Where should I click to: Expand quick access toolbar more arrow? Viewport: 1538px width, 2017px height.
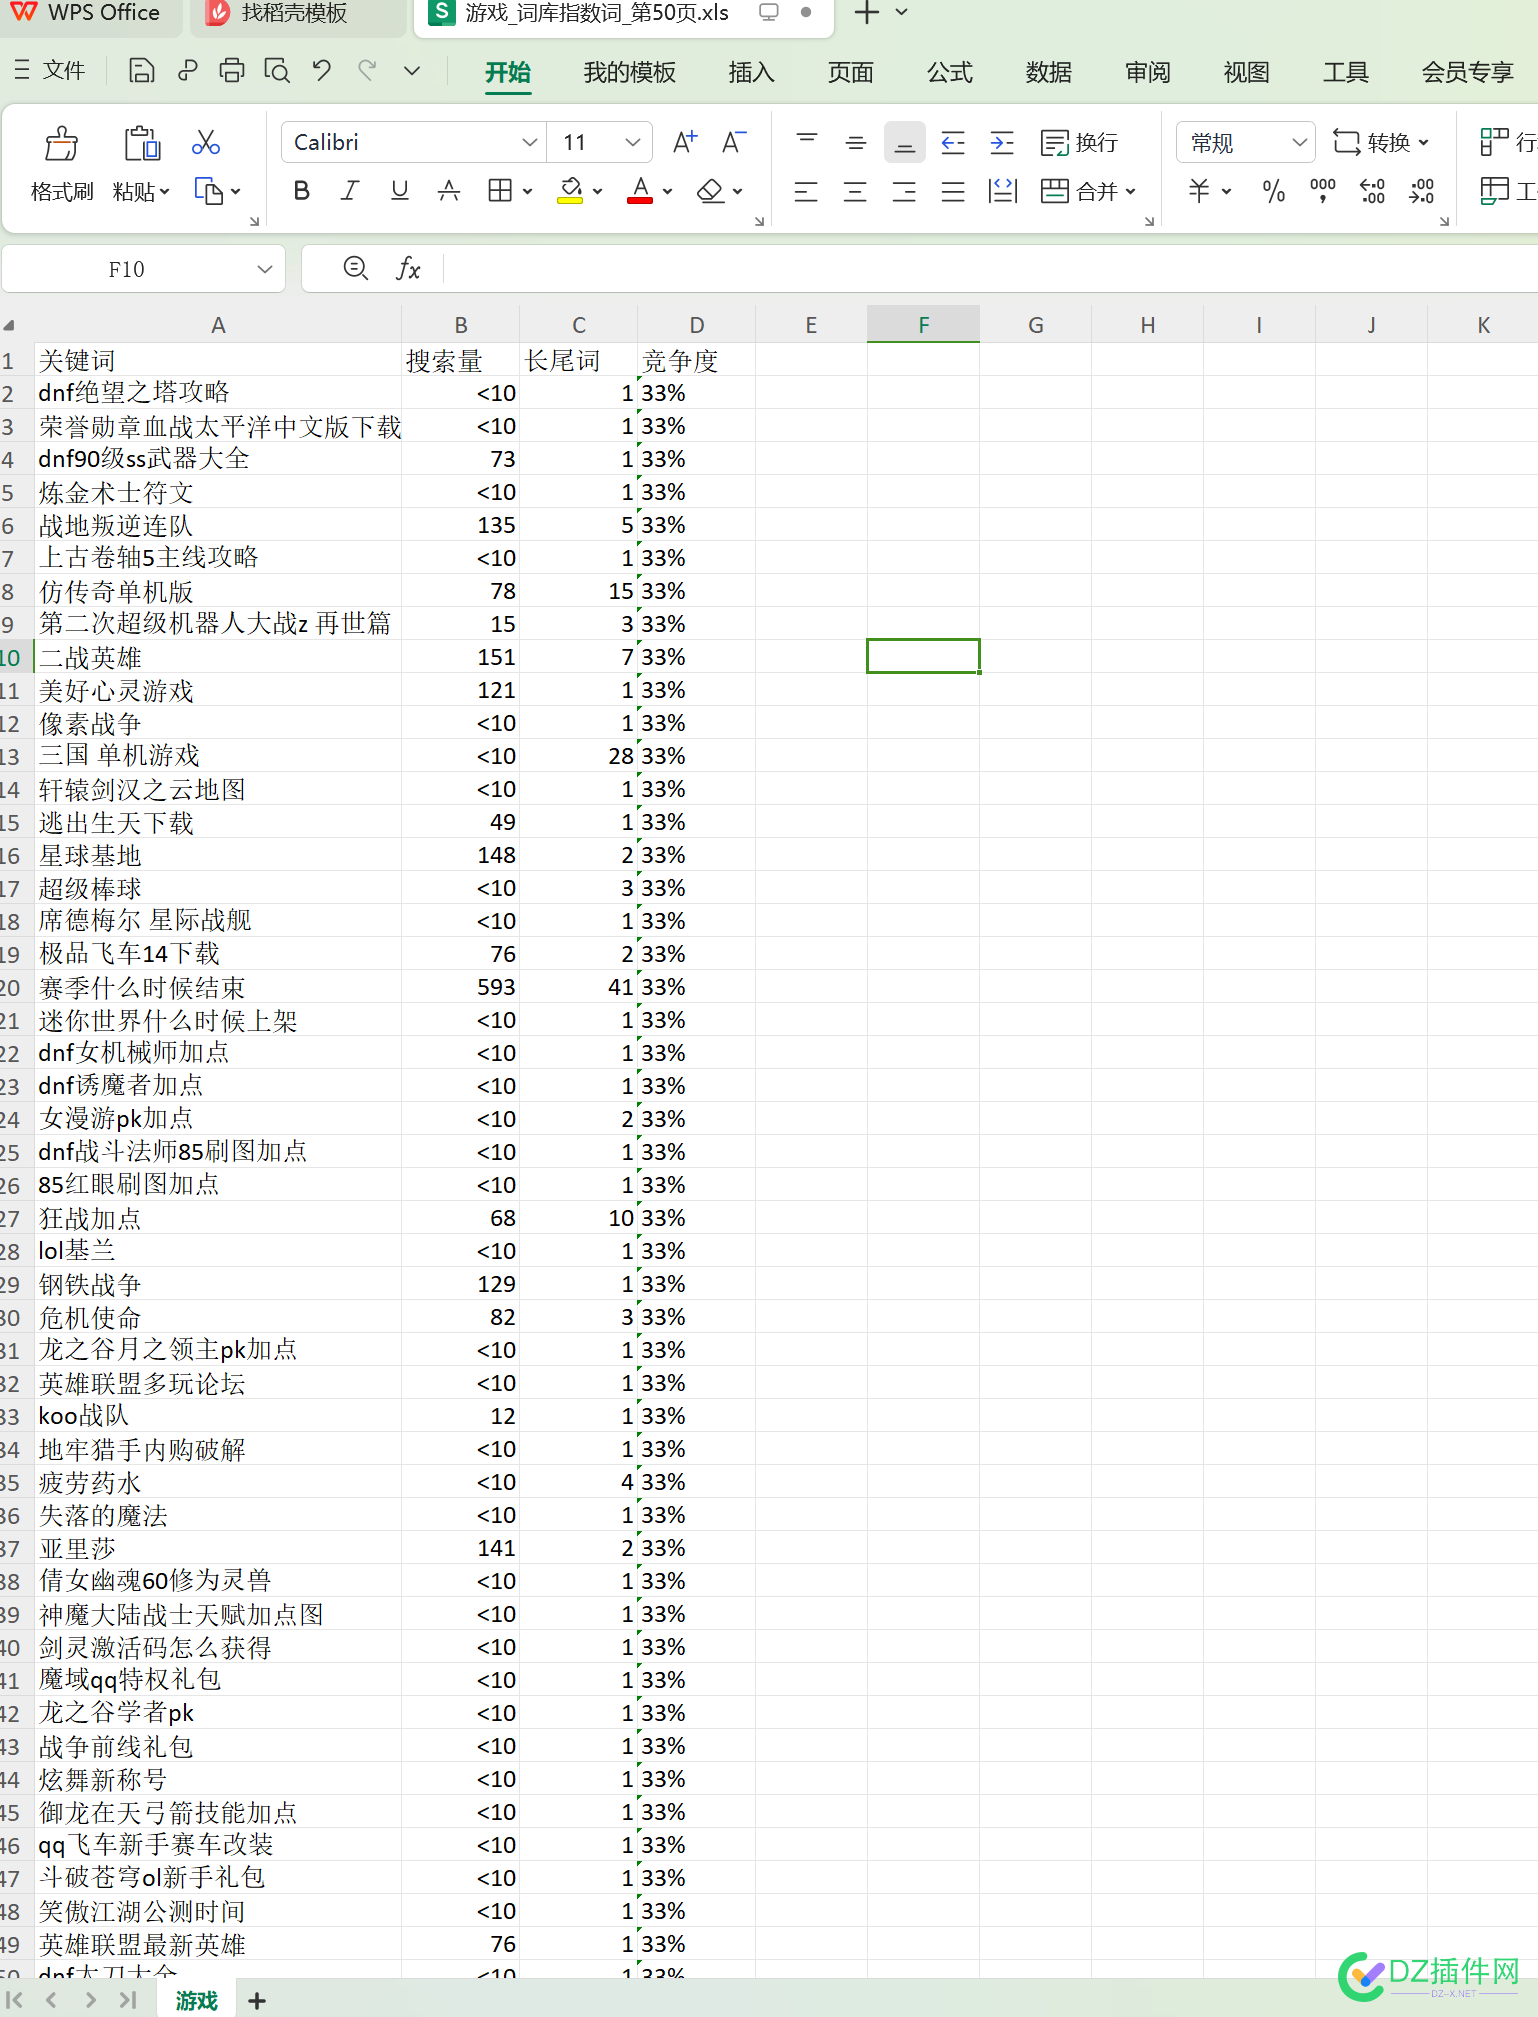(411, 71)
